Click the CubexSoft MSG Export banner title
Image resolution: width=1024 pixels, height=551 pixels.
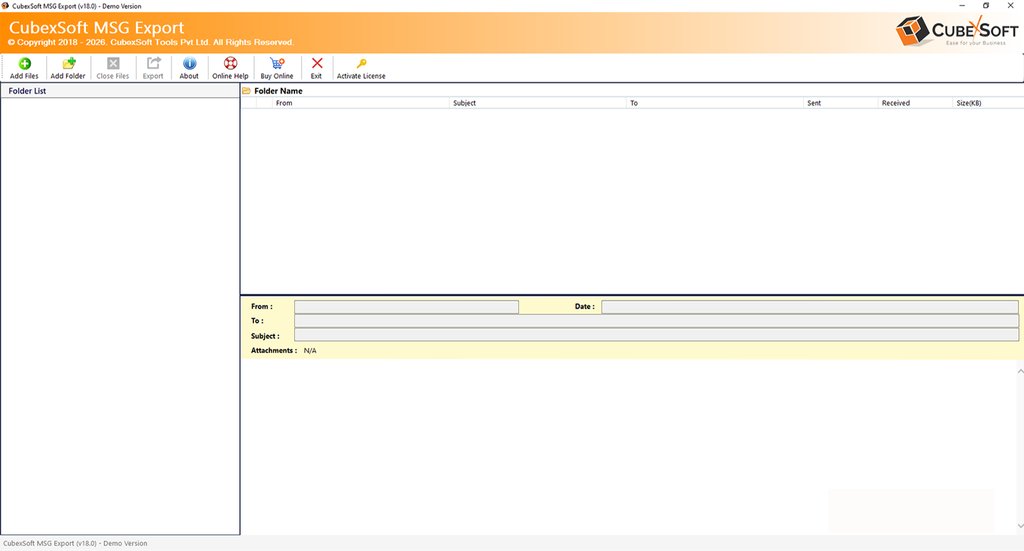click(97, 27)
